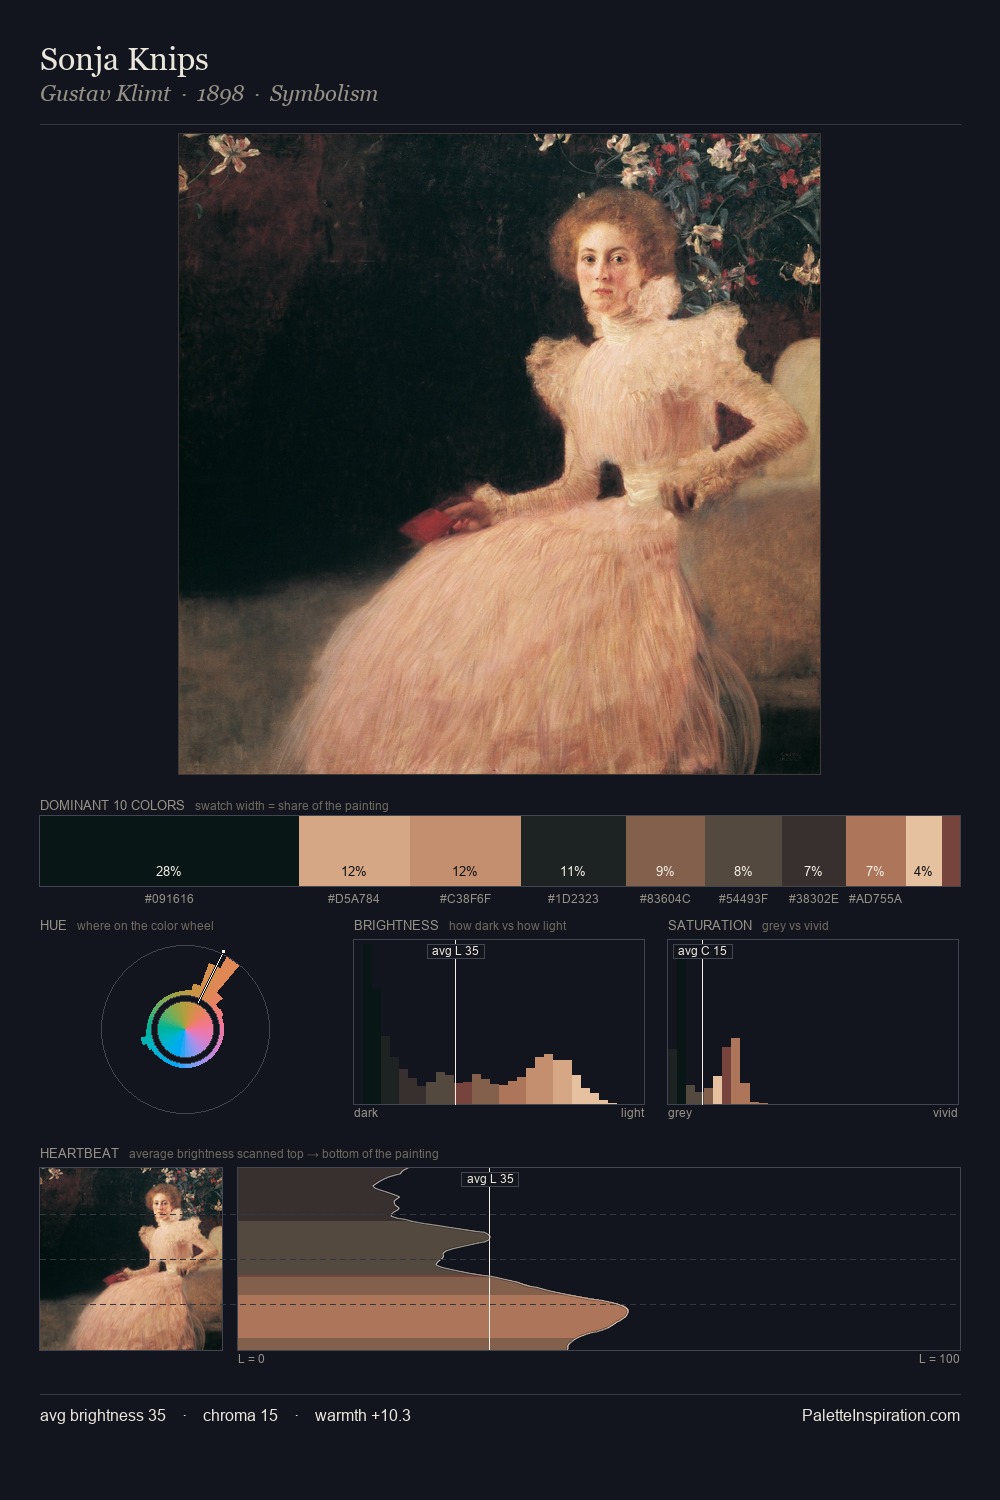1000x1500 pixels.
Task: Click the 'dark' brightness axis label
Action: coord(366,1113)
